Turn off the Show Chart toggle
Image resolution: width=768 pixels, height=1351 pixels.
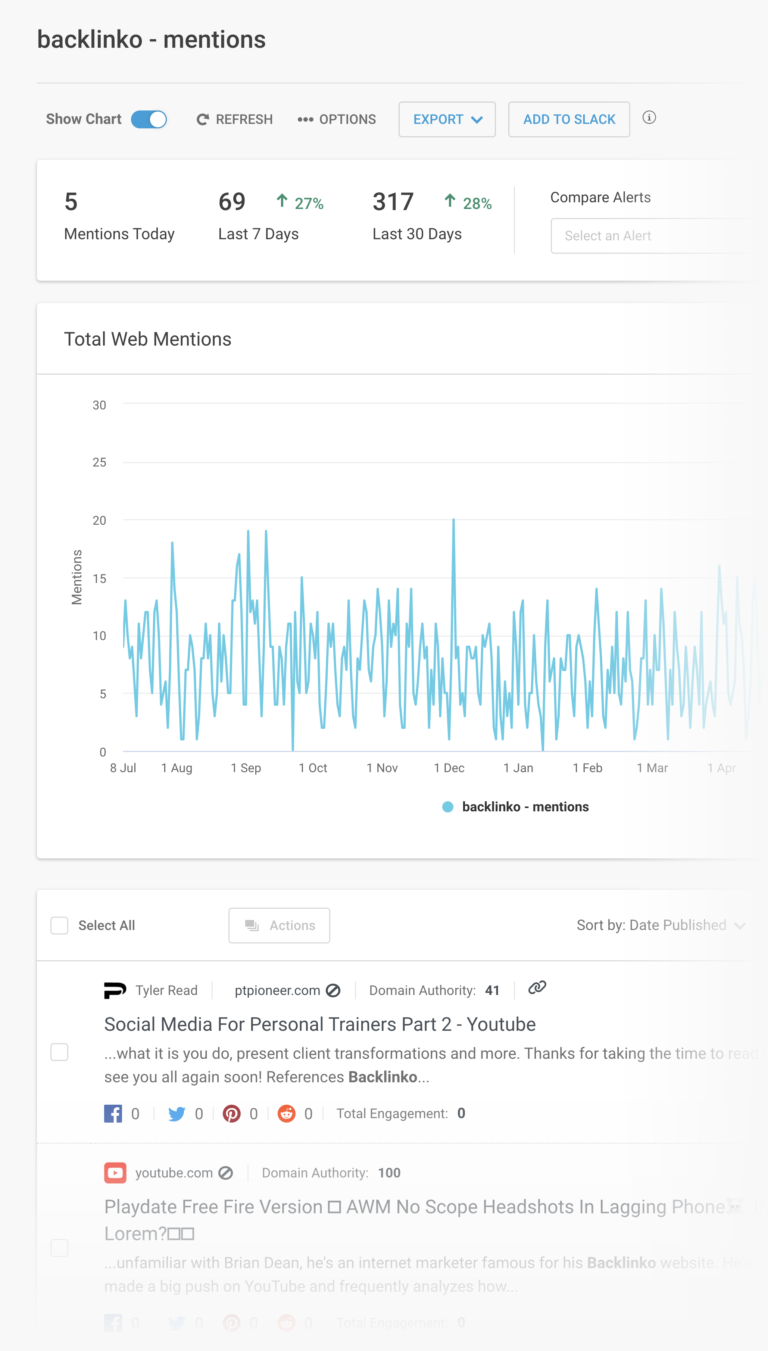tap(149, 119)
